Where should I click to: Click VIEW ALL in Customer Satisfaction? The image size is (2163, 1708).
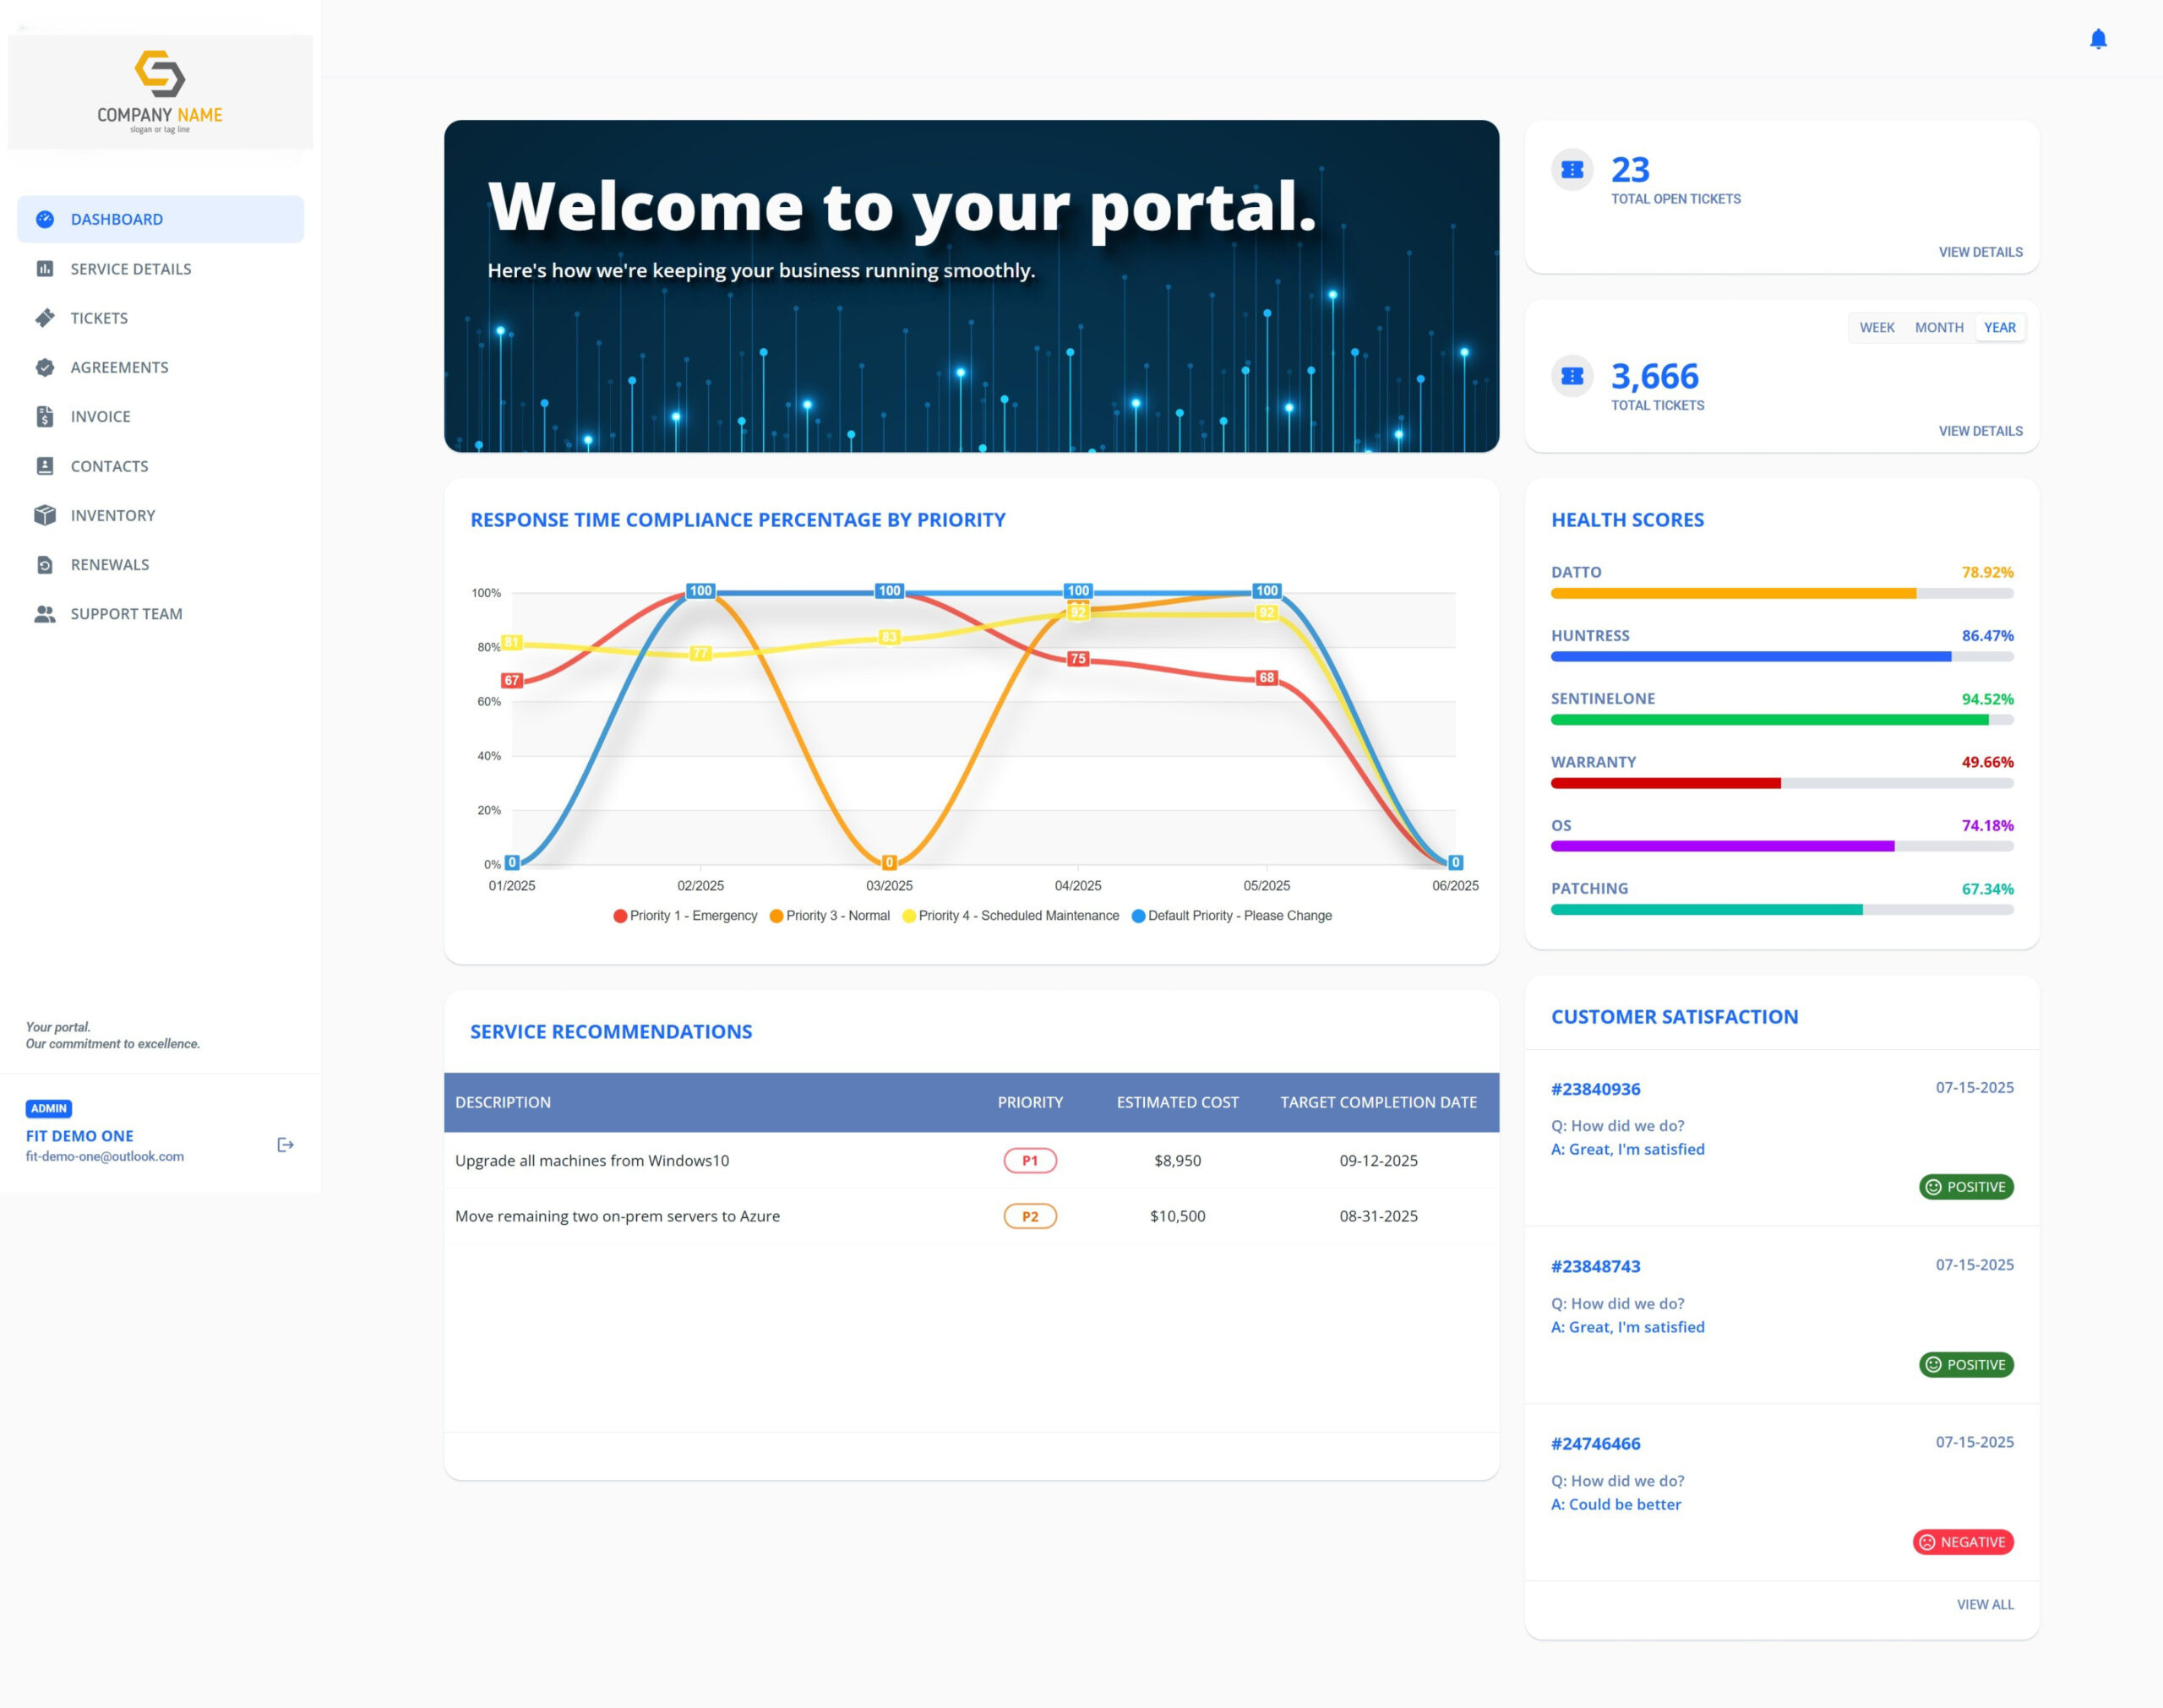click(x=1984, y=1604)
